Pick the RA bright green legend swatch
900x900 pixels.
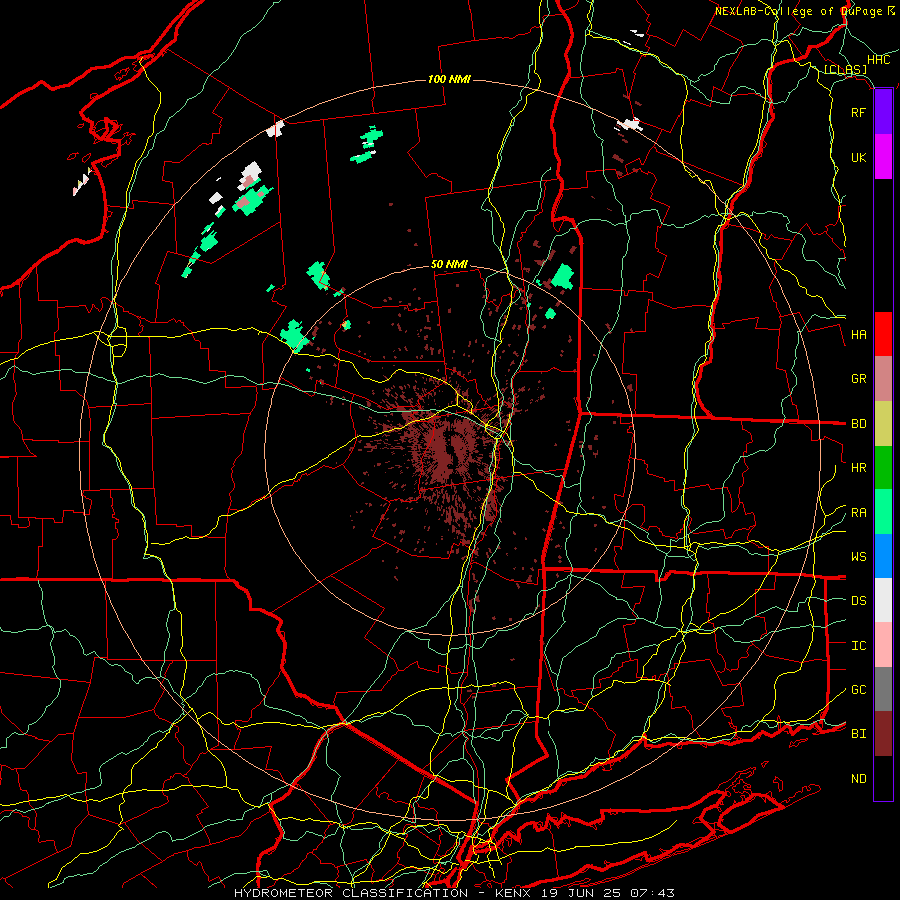click(883, 512)
